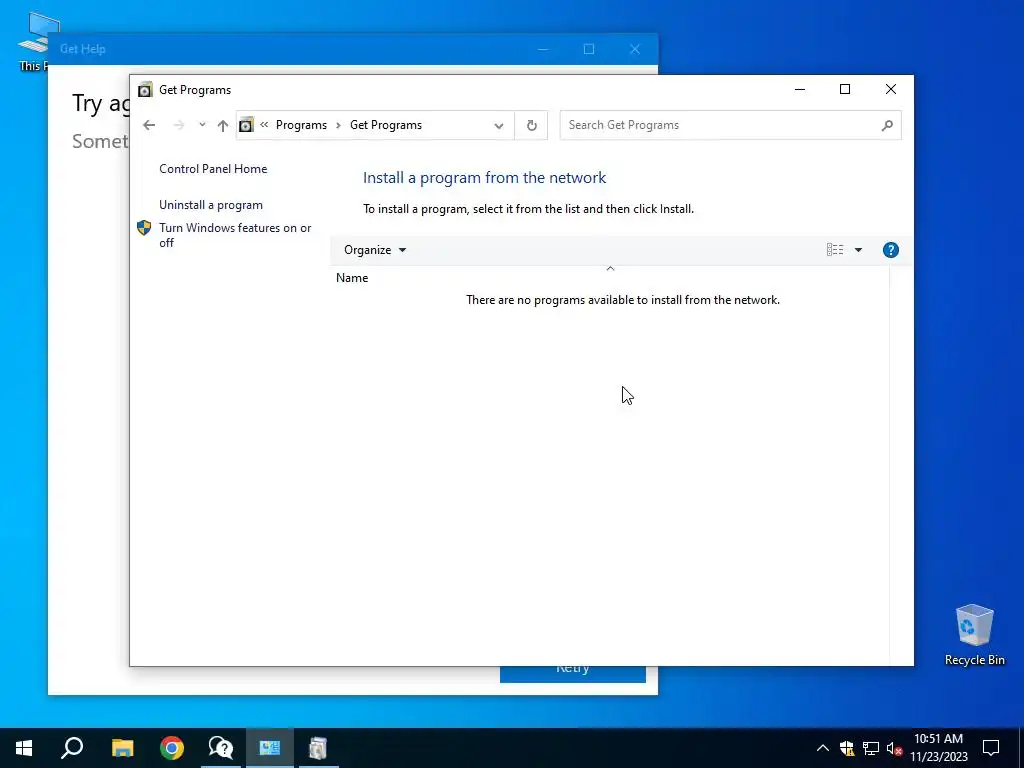The image size is (1024, 768).
Task: Click Get Programs in the breadcrumb path
Action: coord(385,125)
